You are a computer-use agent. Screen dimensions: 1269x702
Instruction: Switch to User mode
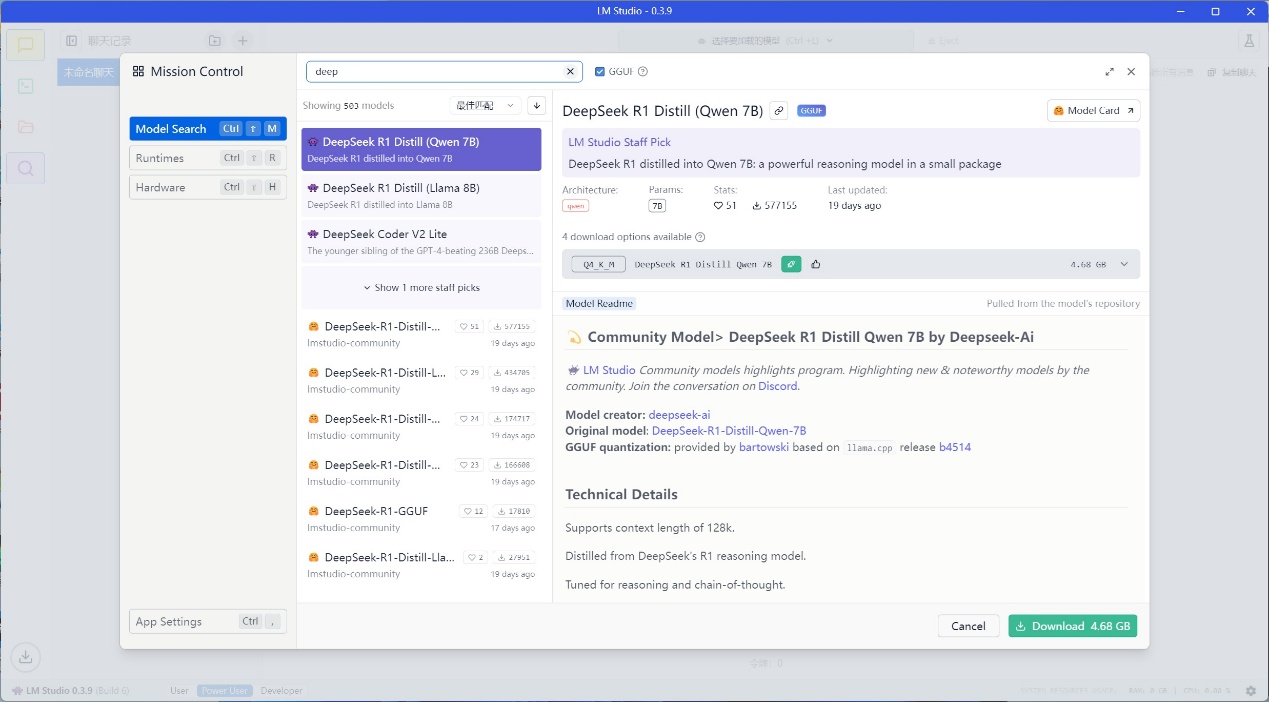pos(179,690)
